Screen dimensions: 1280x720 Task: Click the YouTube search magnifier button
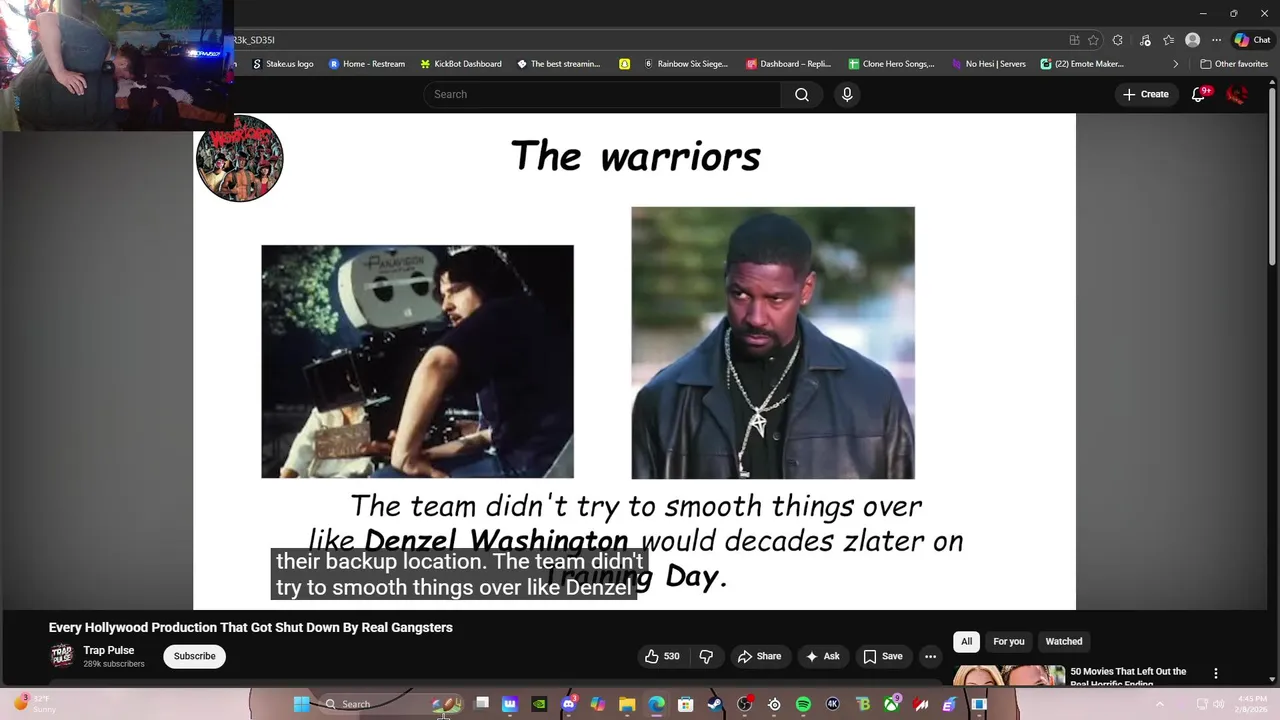click(x=802, y=94)
